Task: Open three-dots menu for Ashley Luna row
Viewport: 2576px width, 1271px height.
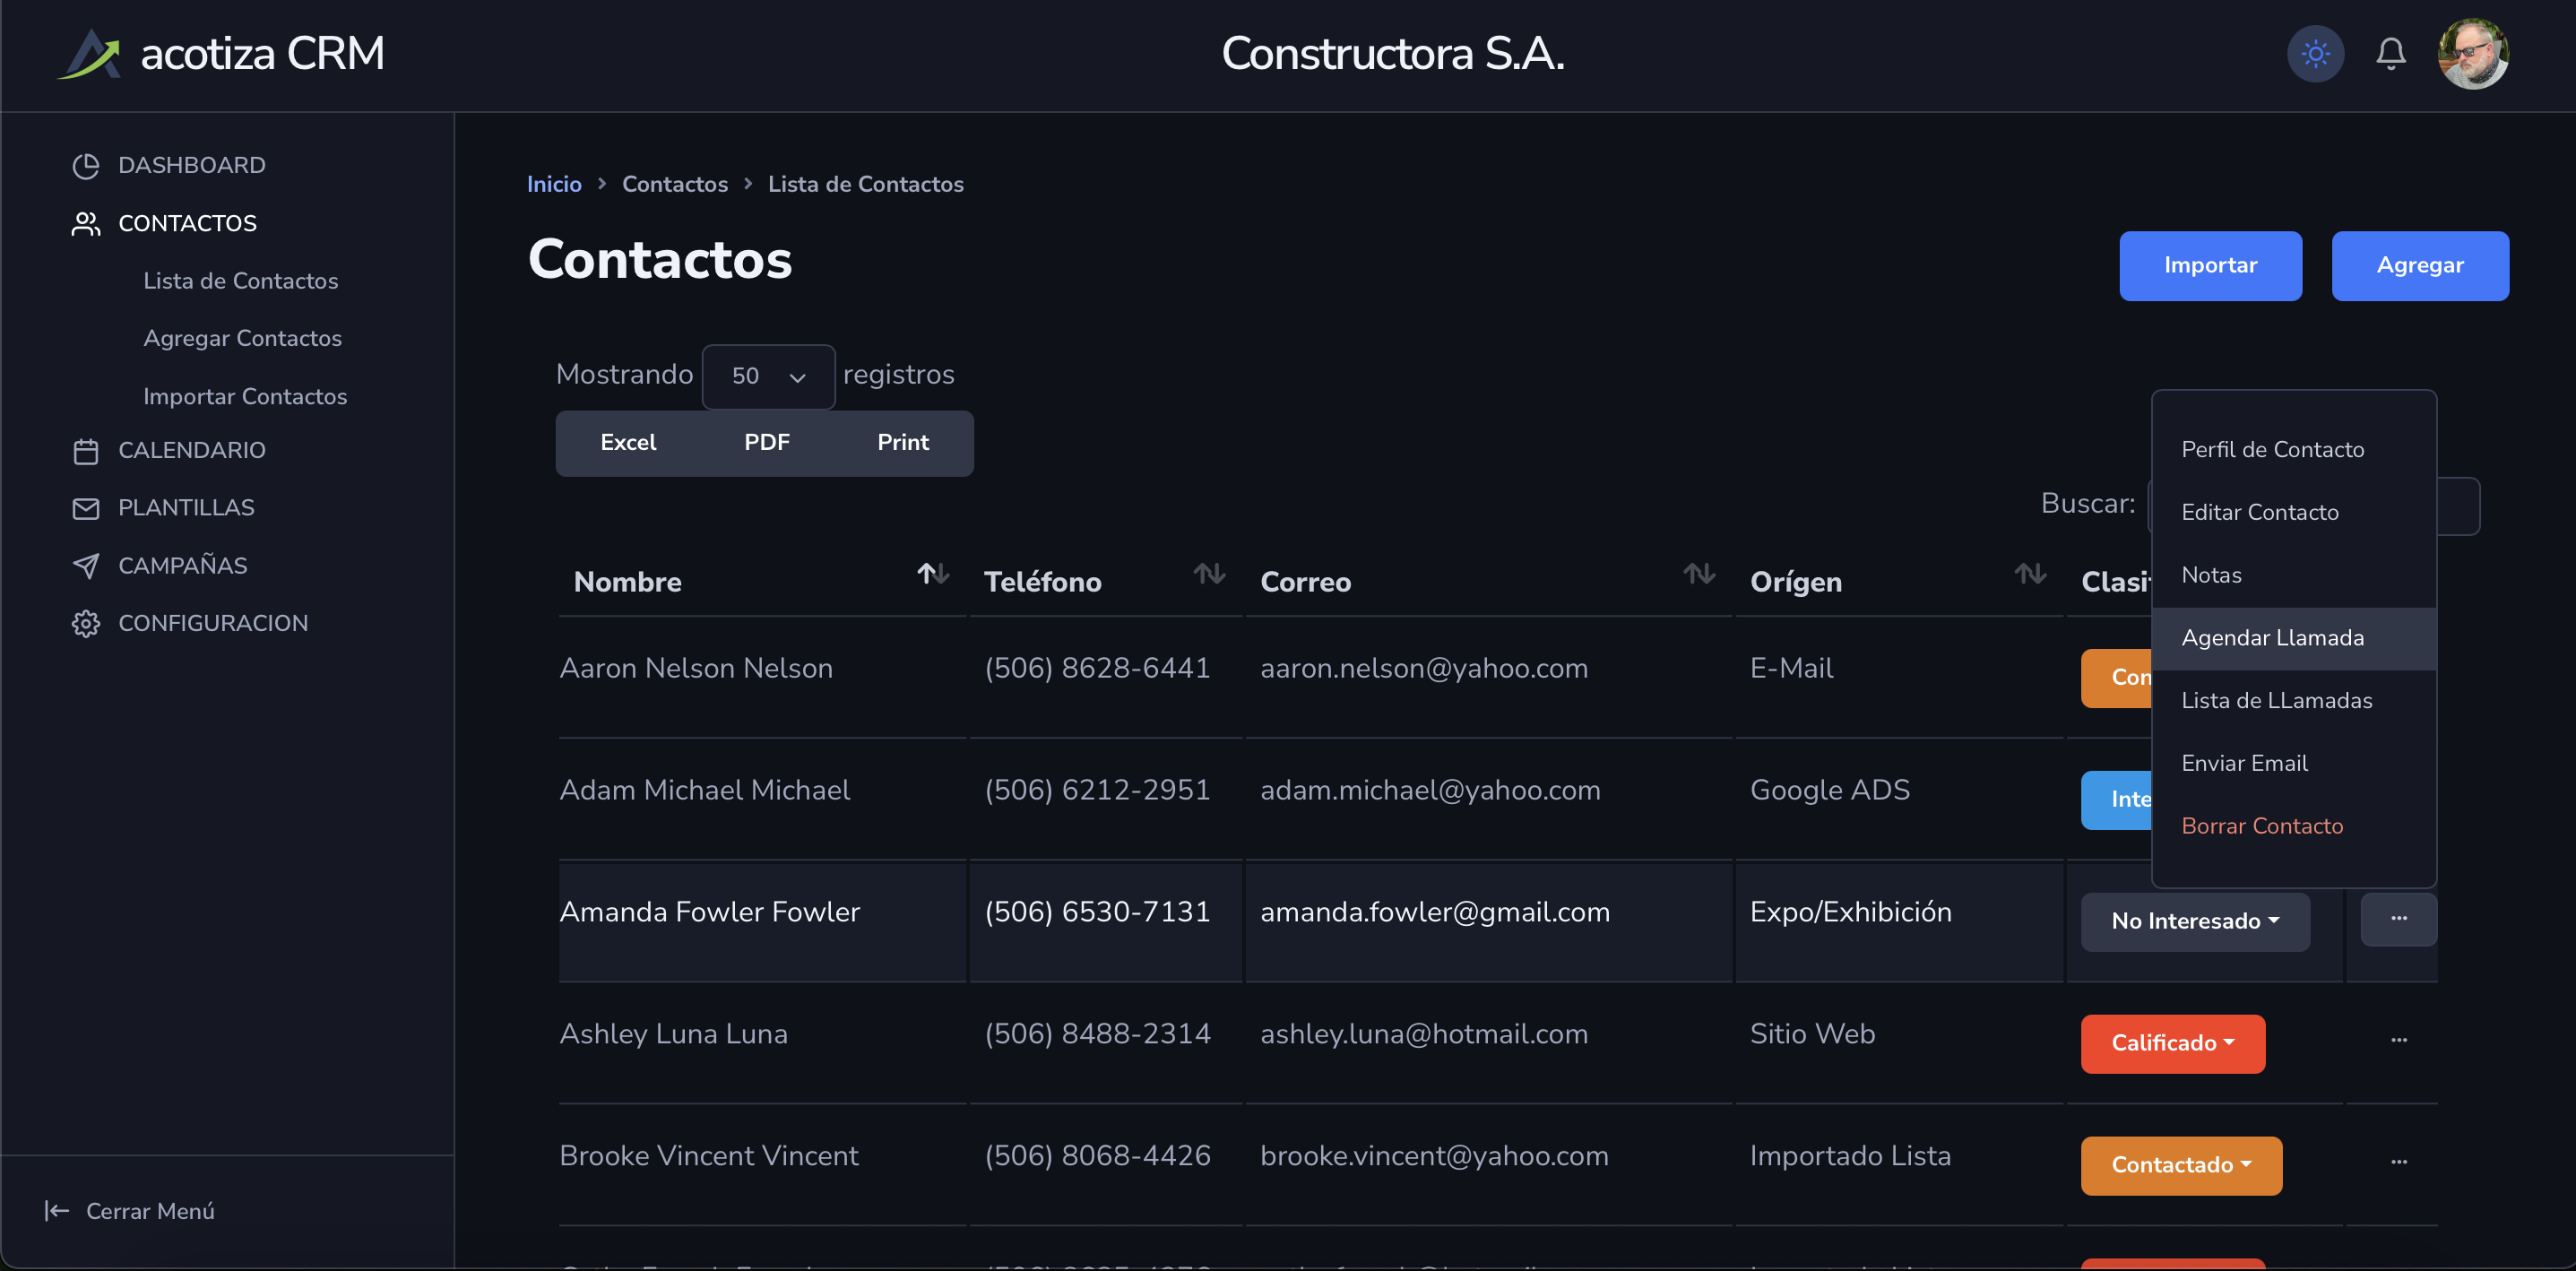Action: coord(2398,1040)
